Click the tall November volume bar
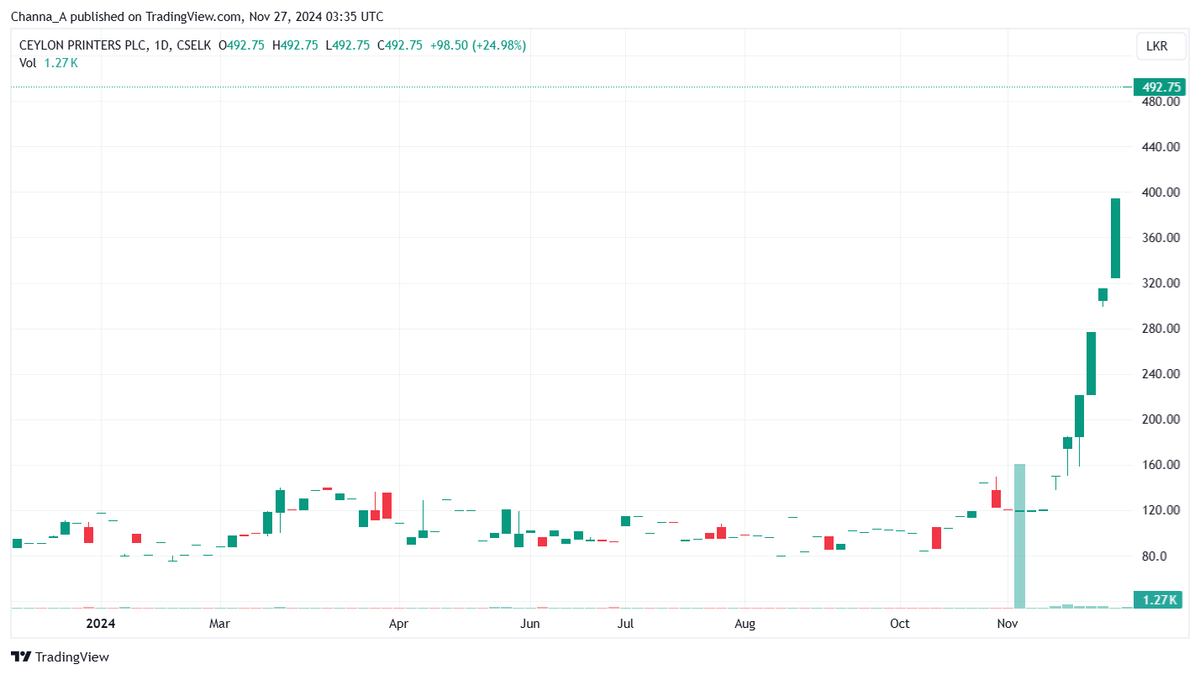Image resolution: width=1200 pixels, height=675 pixels. click(1020, 535)
